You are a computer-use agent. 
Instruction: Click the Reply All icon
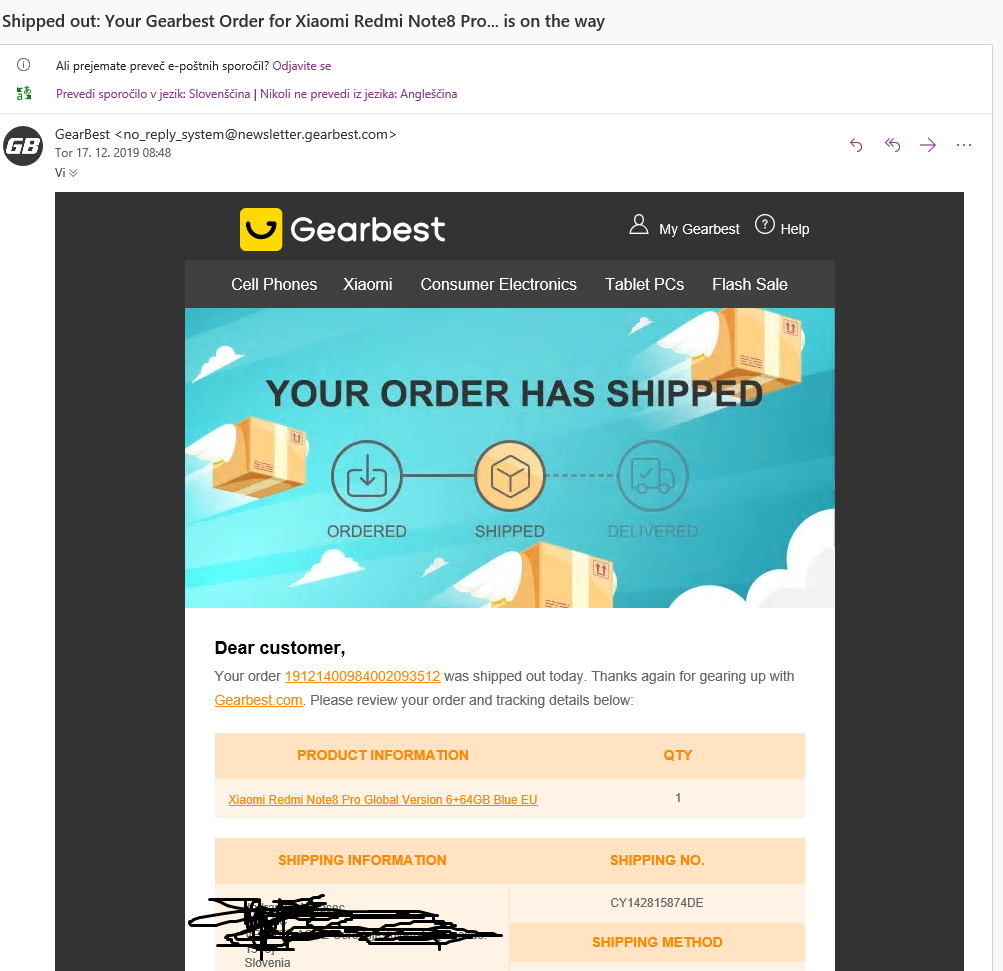pyautogui.click(x=892, y=145)
